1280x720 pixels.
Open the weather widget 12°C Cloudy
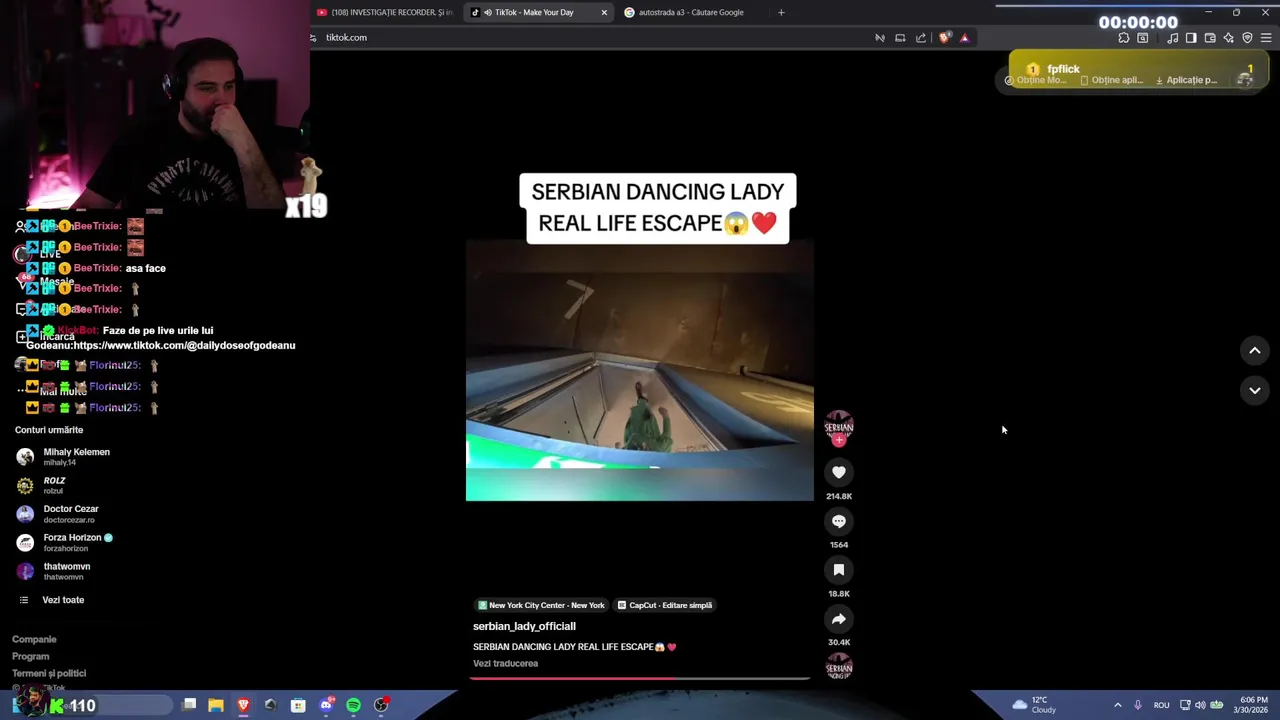tap(1034, 705)
